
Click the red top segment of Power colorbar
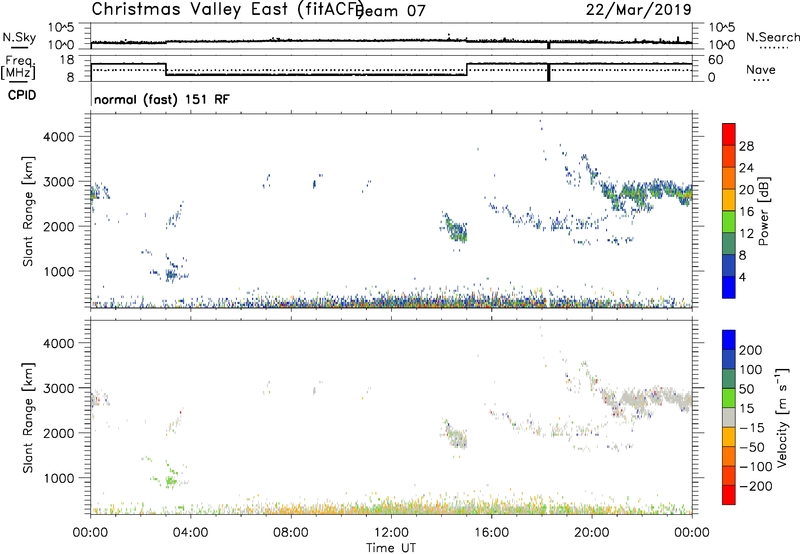click(x=729, y=134)
